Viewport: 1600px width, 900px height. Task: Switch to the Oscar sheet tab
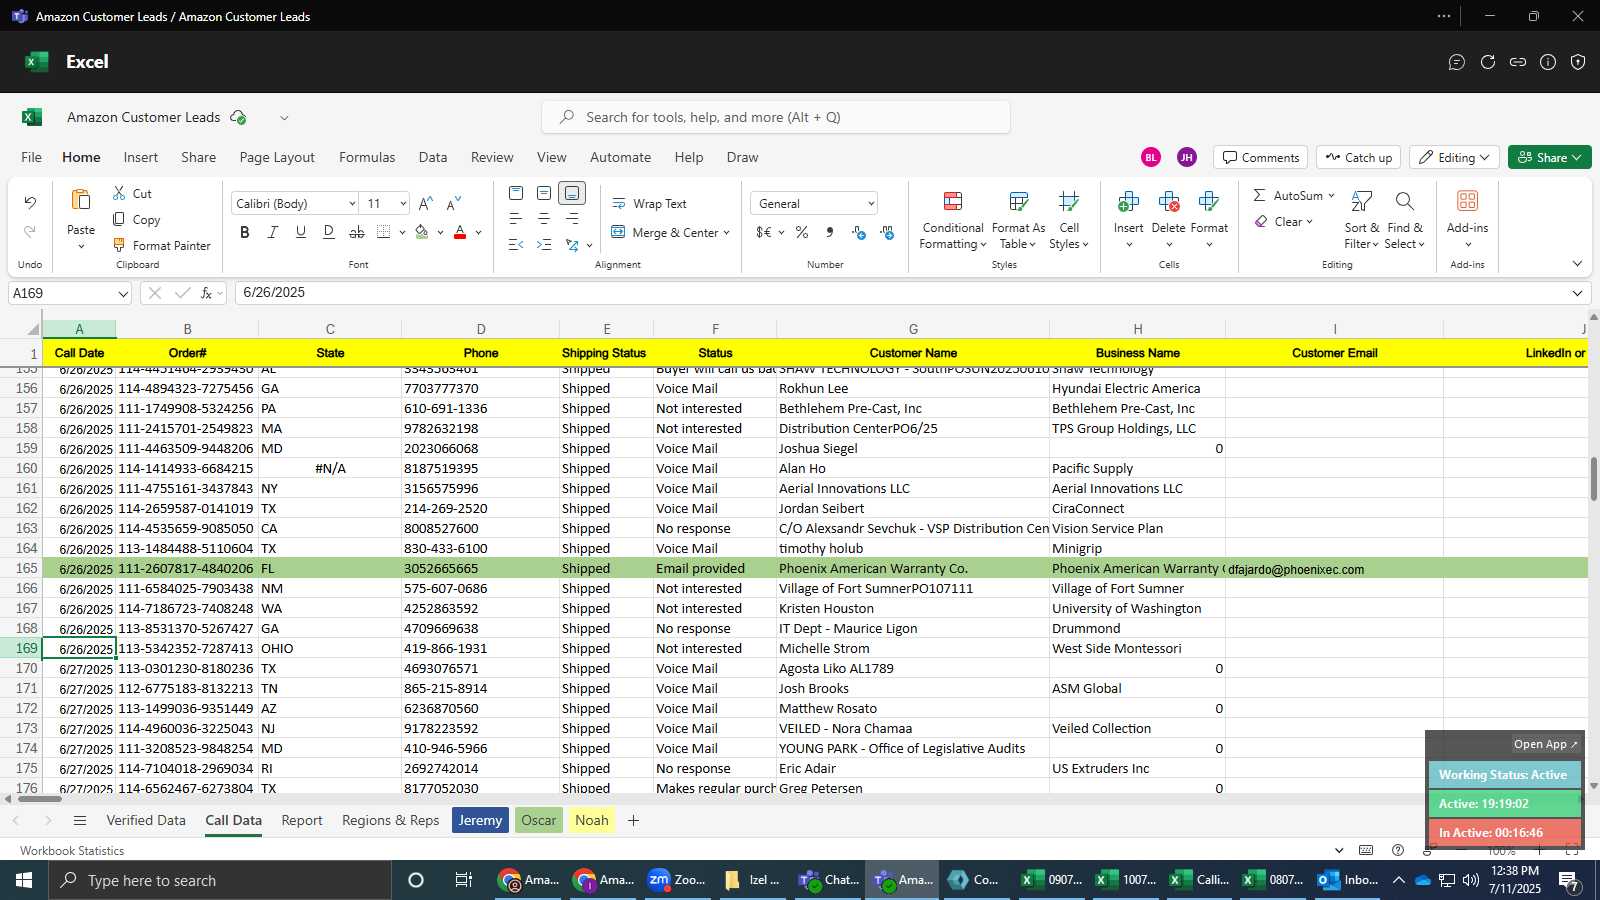(539, 820)
